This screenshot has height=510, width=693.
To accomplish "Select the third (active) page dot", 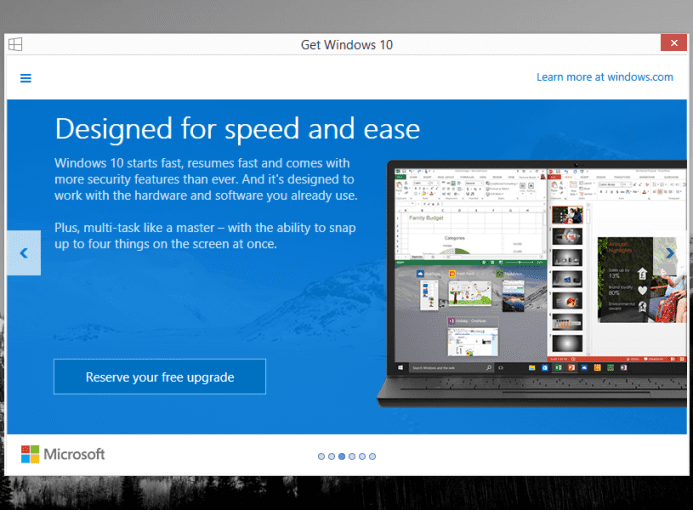I will [342, 457].
